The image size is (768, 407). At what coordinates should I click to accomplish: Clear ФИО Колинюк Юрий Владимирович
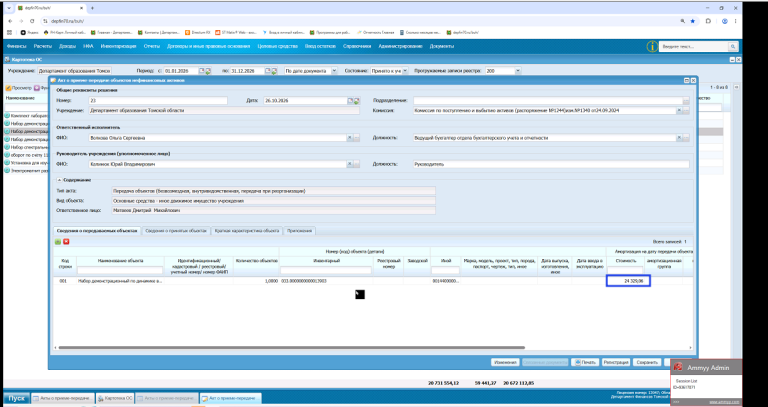(350, 165)
